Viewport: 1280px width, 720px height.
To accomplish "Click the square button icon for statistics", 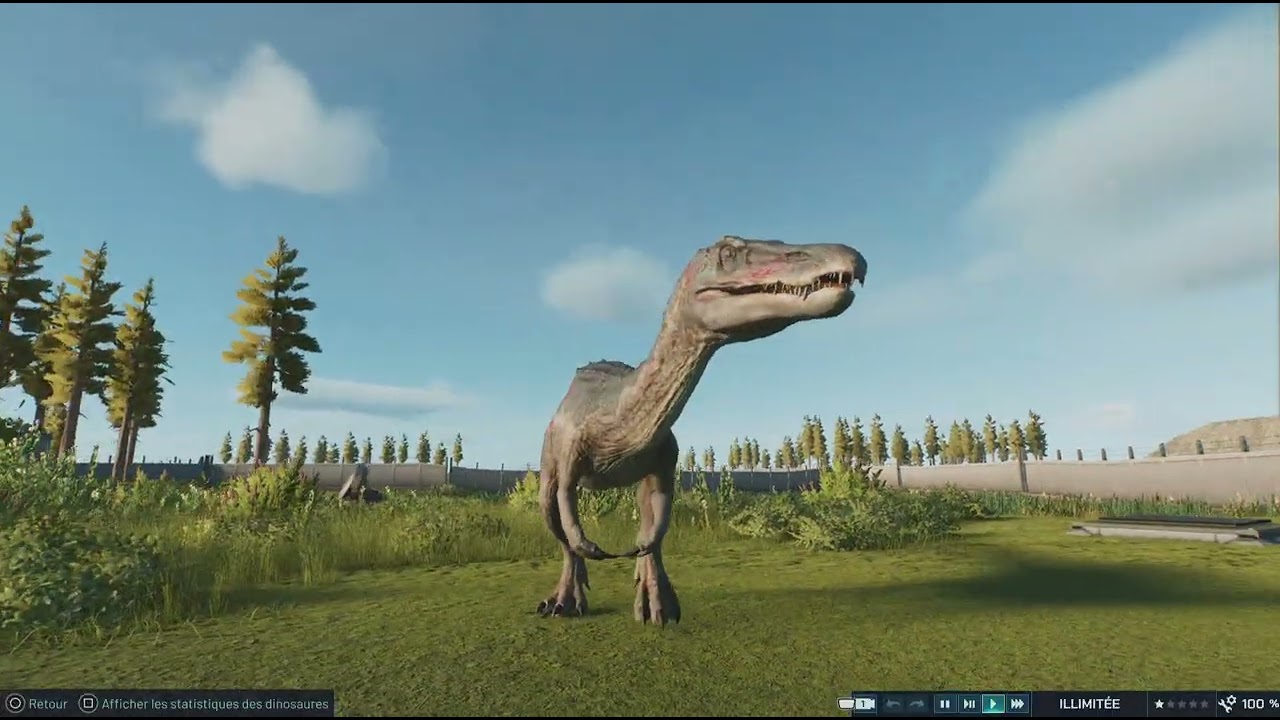I will pyautogui.click(x=88, y=704).
